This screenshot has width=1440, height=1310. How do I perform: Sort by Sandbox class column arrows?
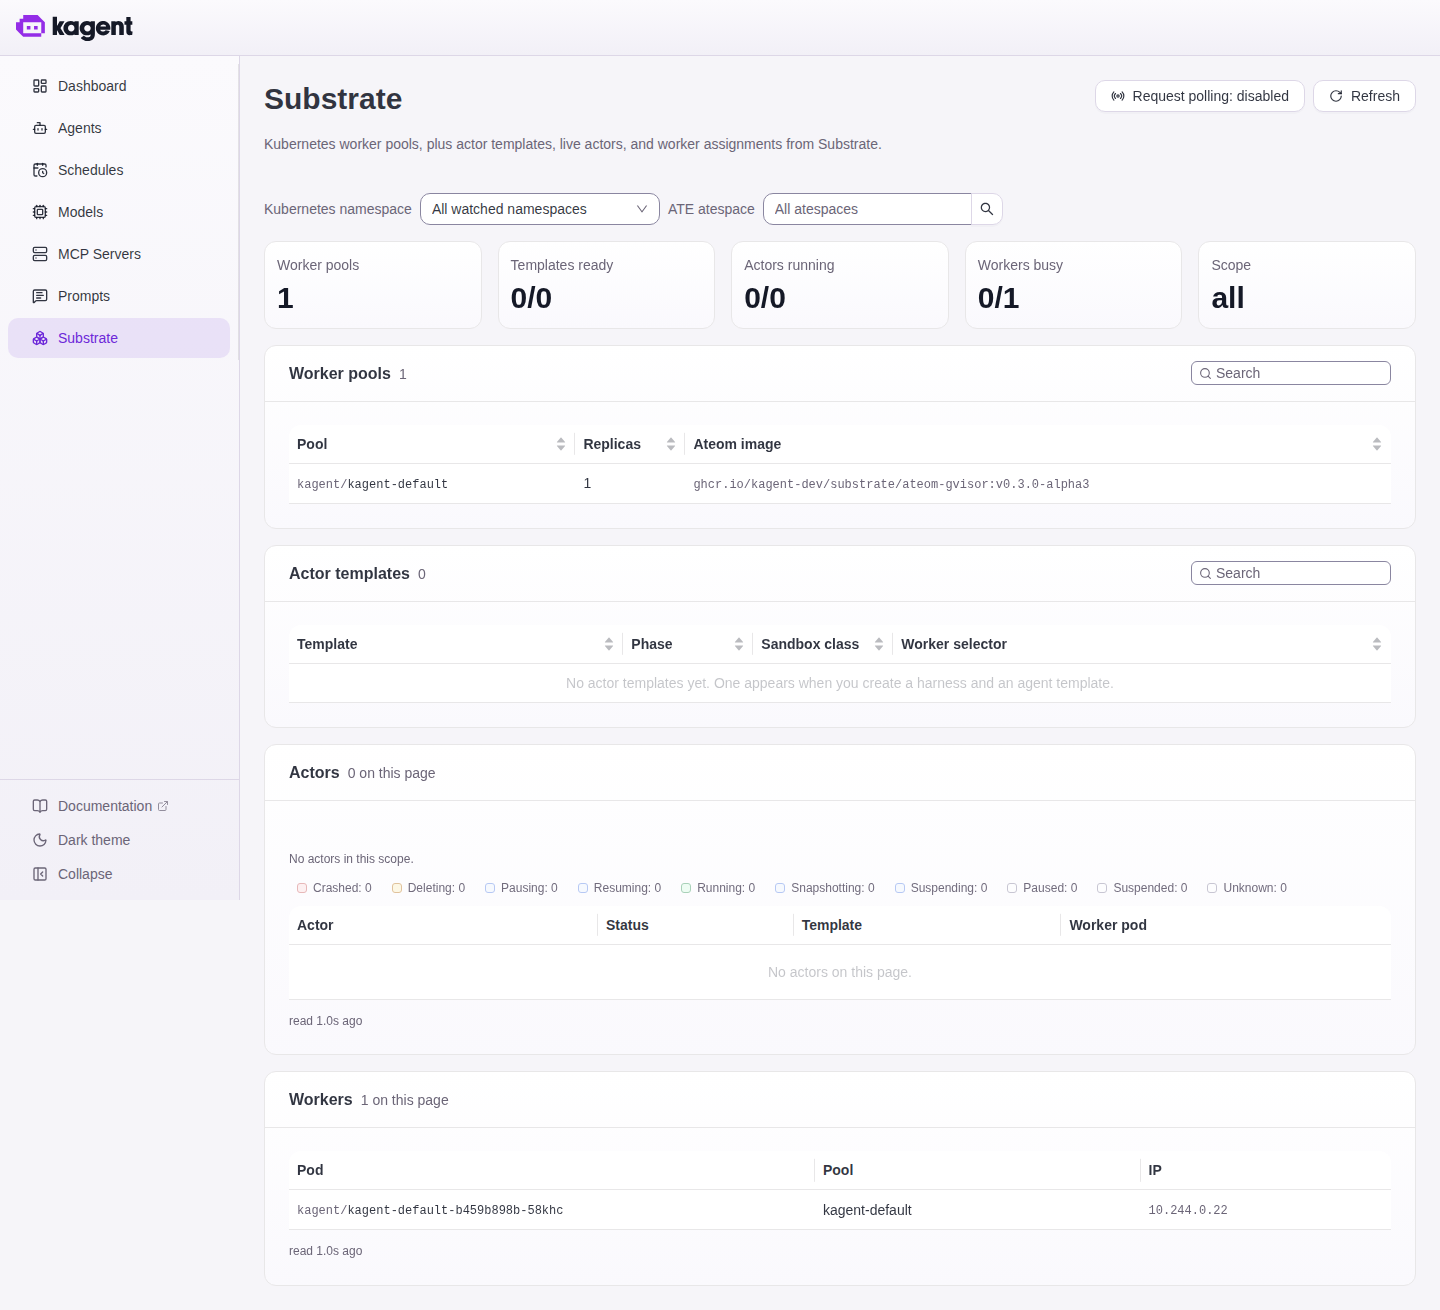click(879, 644)
